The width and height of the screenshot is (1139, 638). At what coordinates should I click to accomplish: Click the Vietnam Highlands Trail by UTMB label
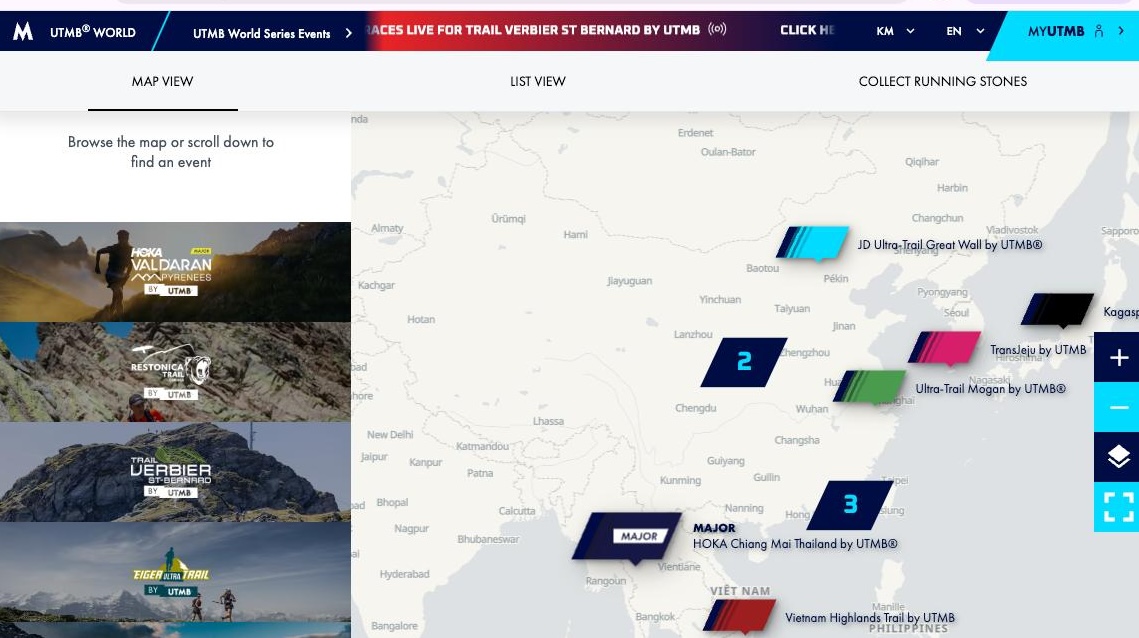coord(870,618)
